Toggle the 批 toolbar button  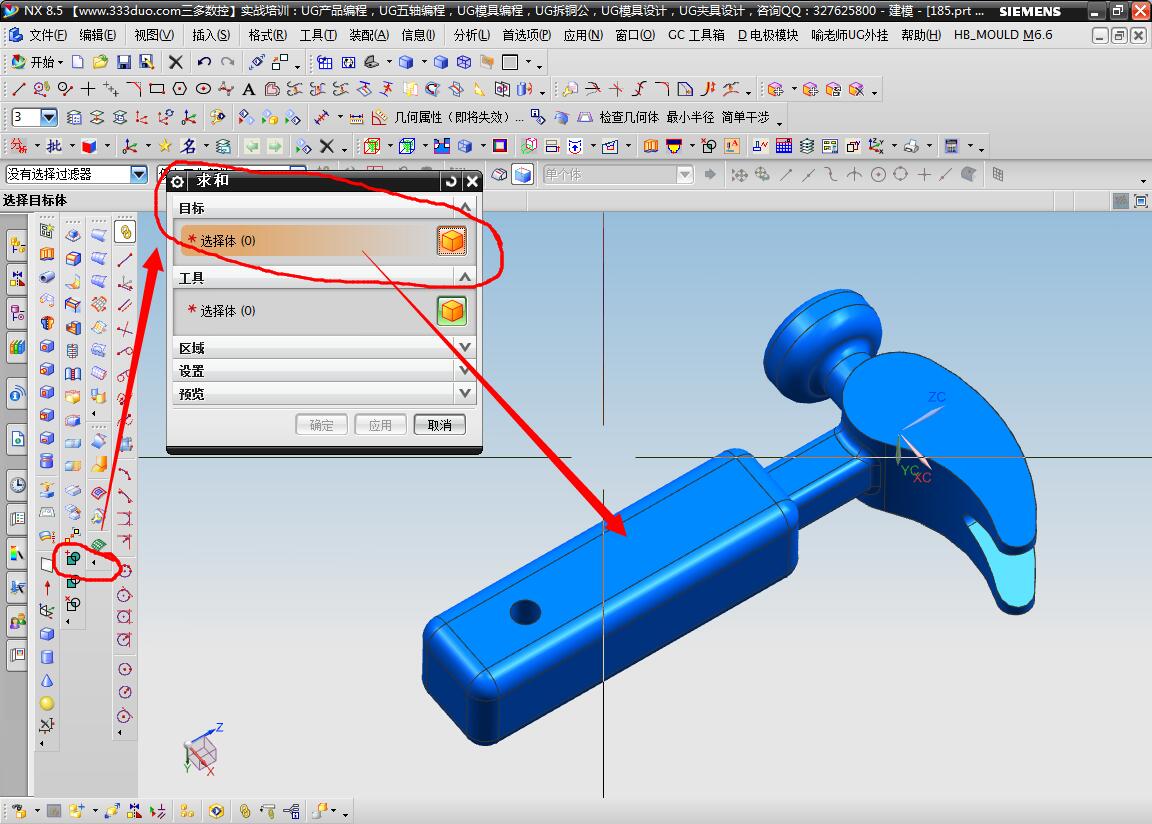coord(54,146)
